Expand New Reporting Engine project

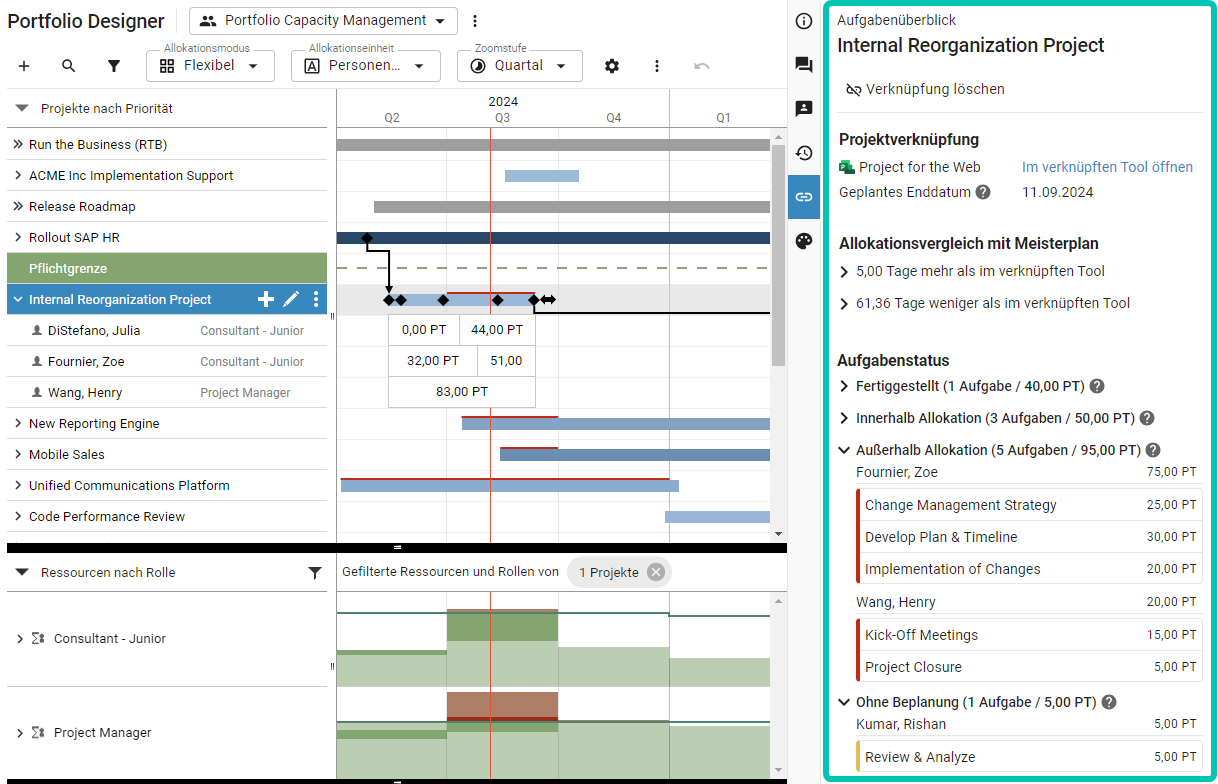tap(18, 423)
